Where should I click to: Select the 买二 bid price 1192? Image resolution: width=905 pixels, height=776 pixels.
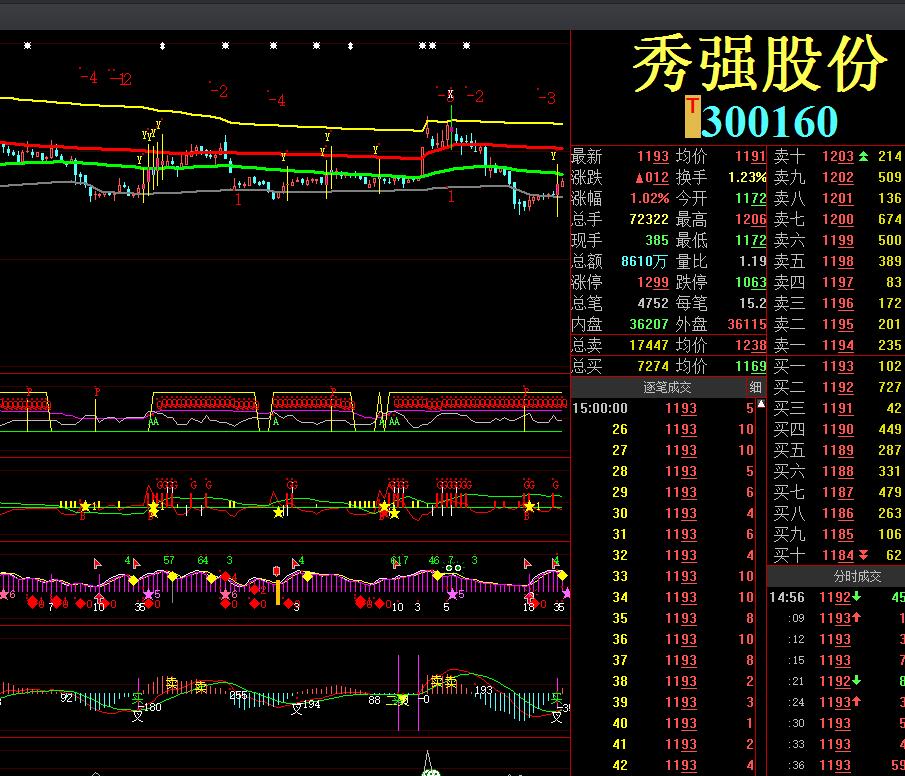pos(837,387)
